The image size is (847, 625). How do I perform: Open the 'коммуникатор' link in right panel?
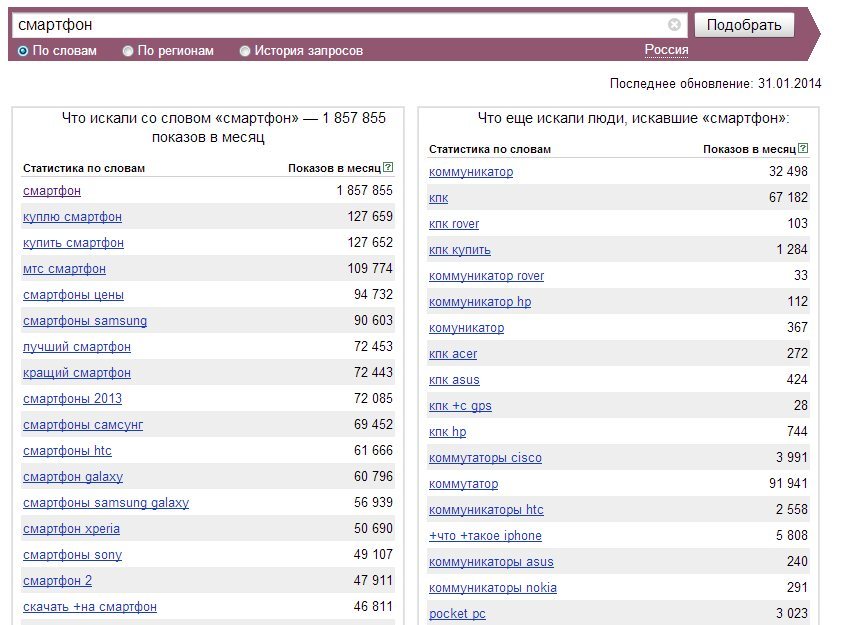pos(471,172)
